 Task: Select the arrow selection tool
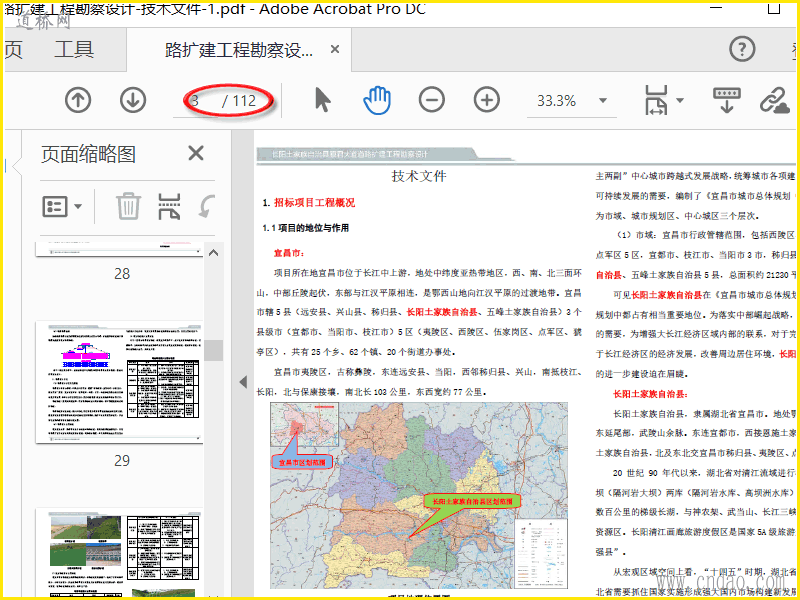[x=322, y=100]
